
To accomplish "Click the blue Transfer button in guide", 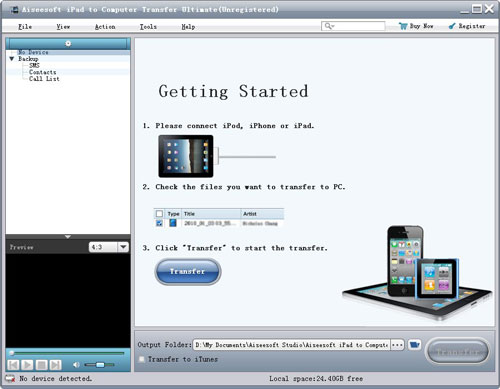I will click(188, 271).
